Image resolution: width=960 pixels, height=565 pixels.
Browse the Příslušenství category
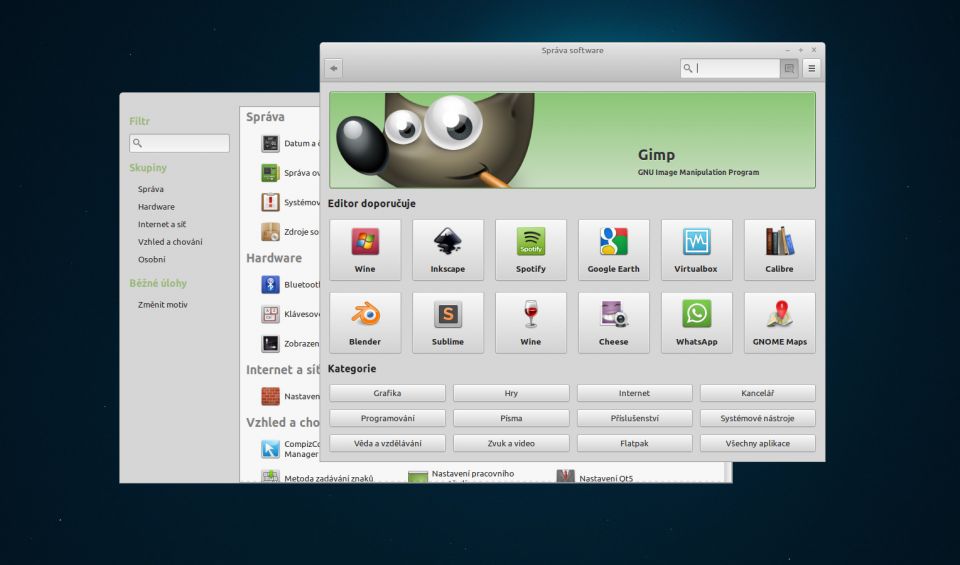pyautogui.click(x=634, y=418)
